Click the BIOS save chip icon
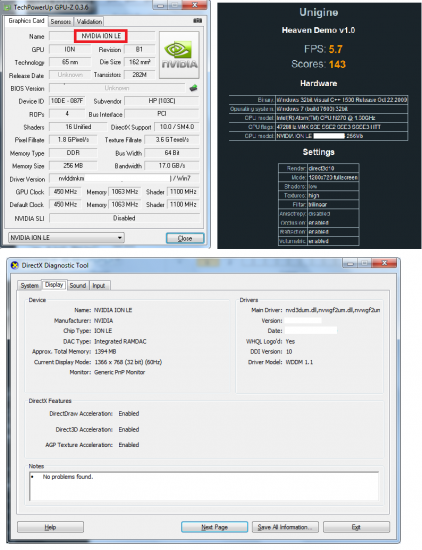 [x=193, y=88]
